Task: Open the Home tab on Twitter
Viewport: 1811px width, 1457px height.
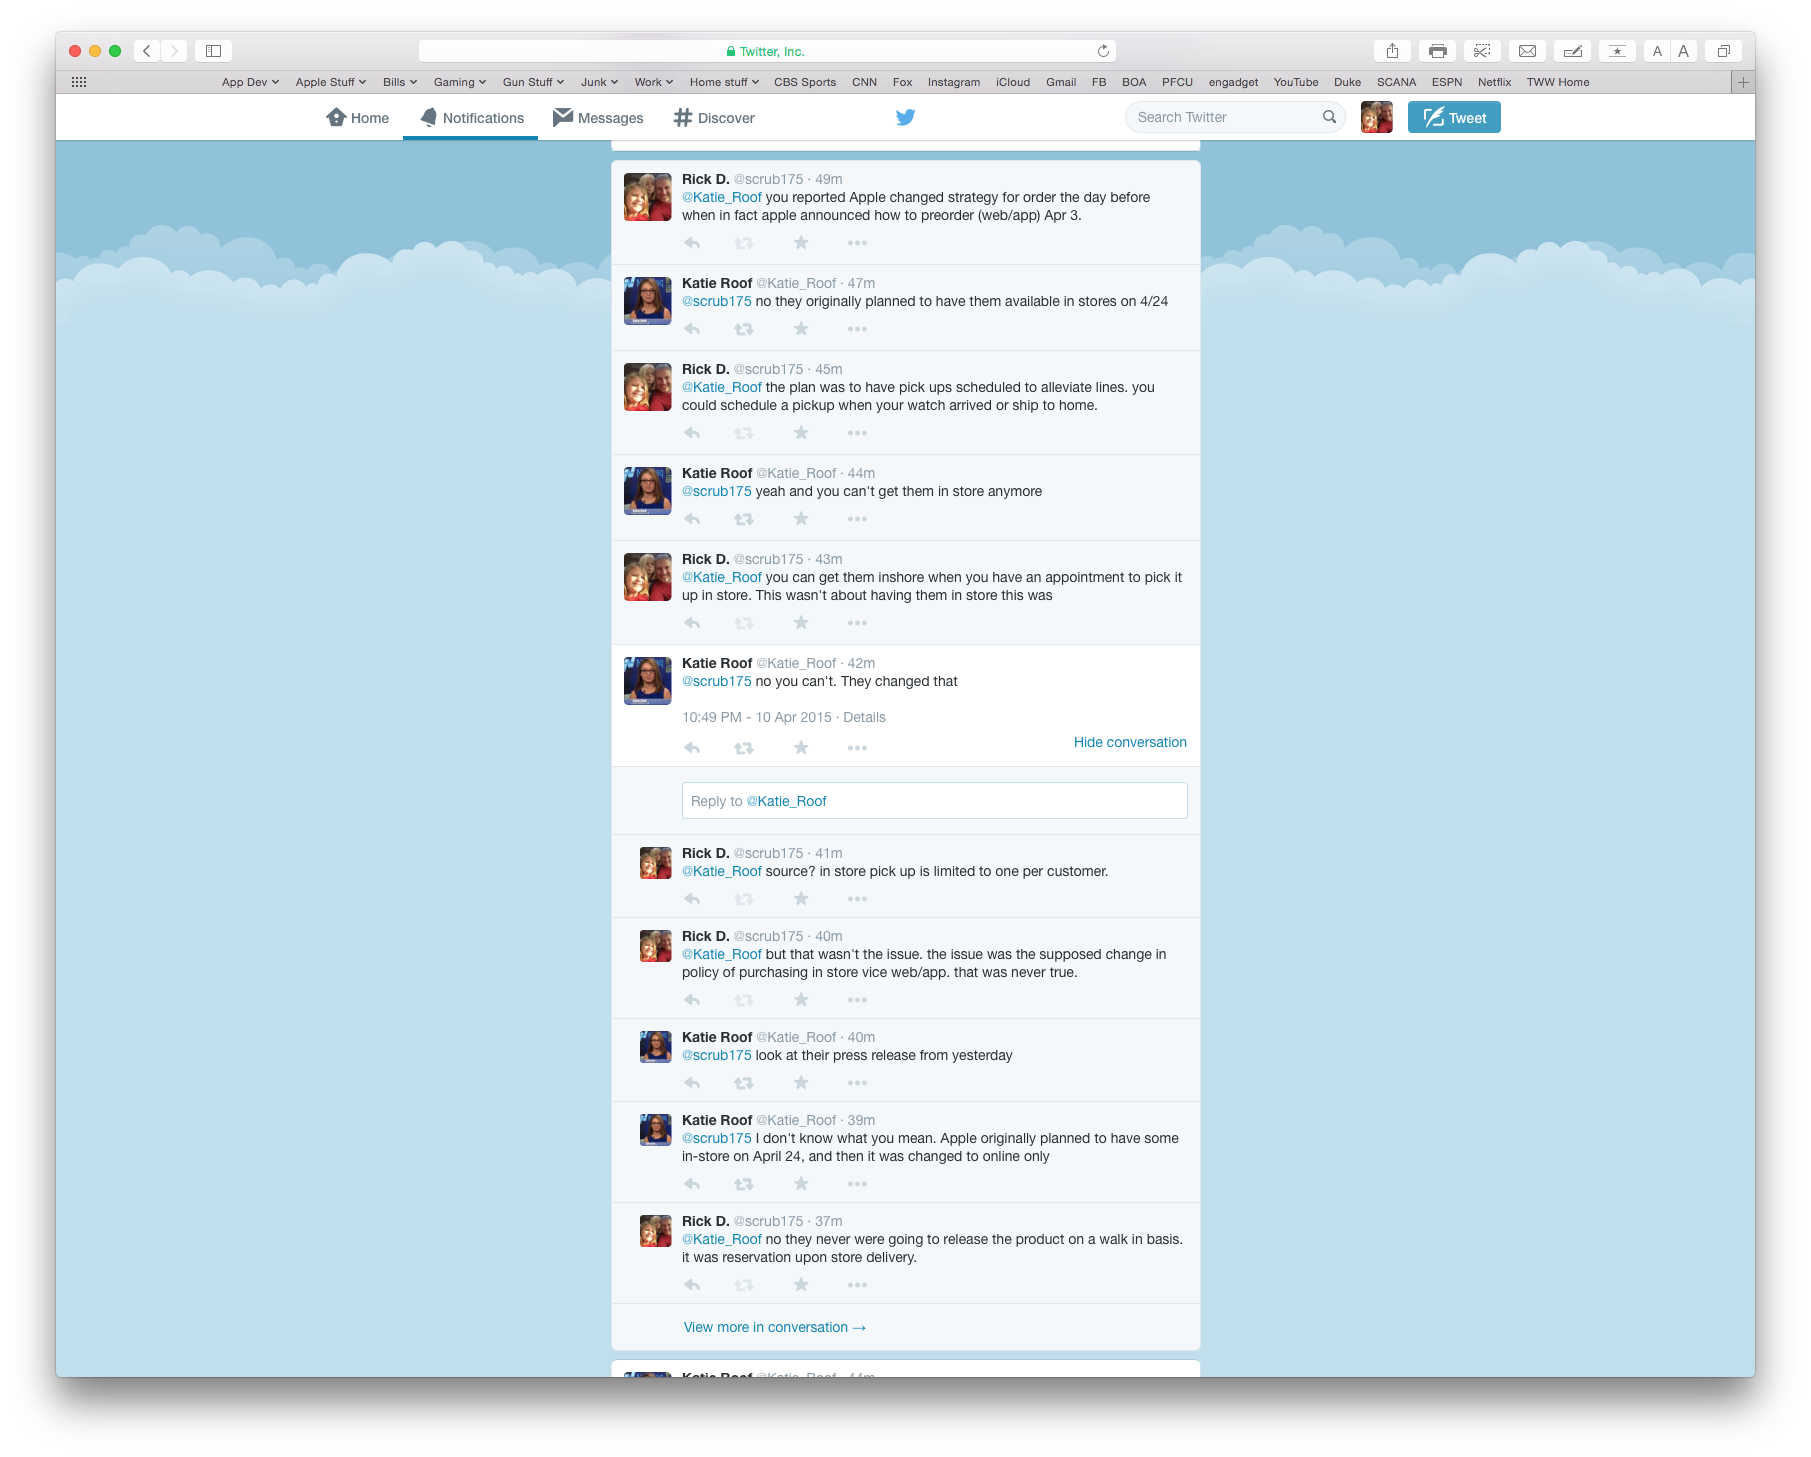Action: (357, 117)
